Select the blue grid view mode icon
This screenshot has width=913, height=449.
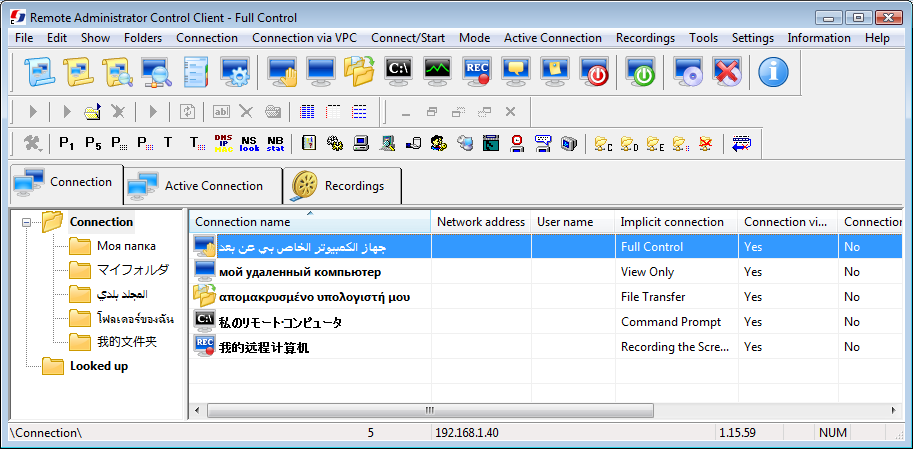point(307,111)
